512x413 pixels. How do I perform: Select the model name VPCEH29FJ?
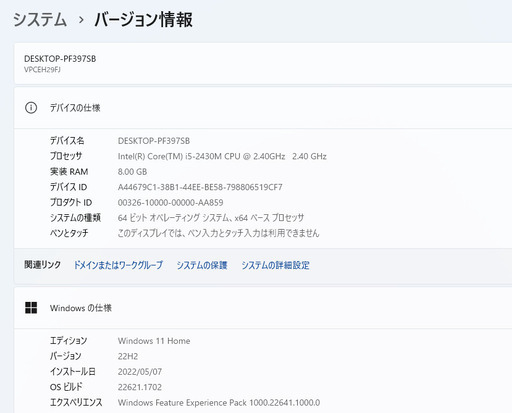pyautogui.click(x=42, y=70)
